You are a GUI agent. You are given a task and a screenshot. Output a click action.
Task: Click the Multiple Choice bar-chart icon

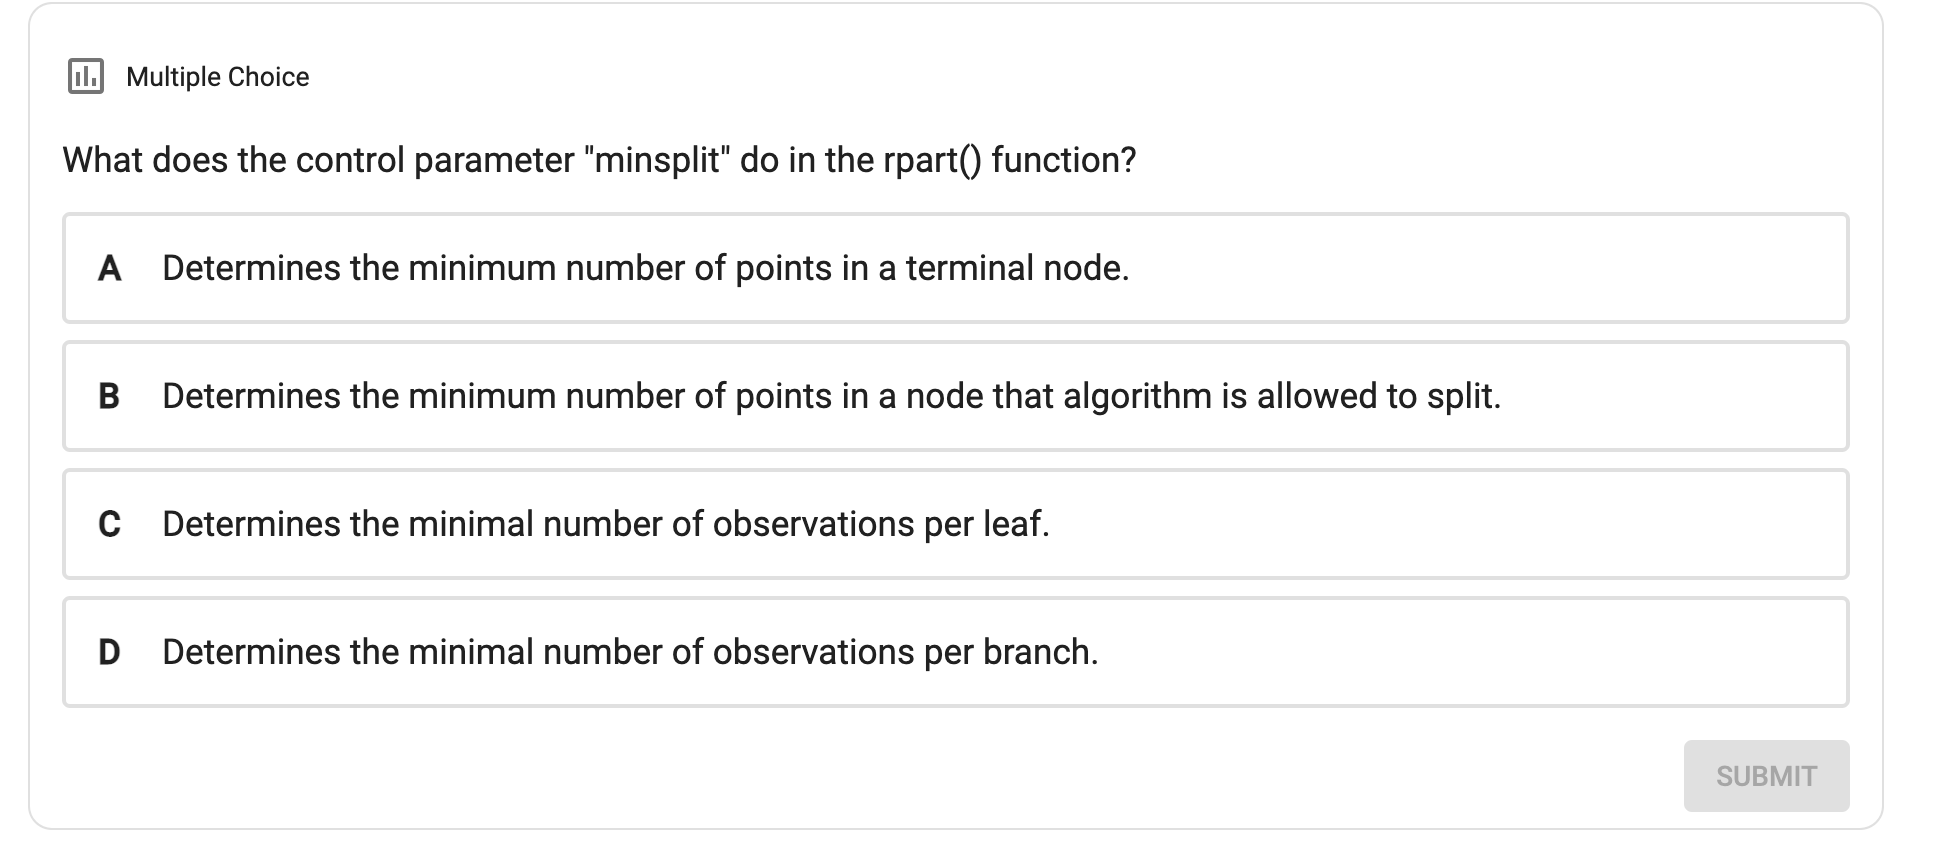pos(86,74)
